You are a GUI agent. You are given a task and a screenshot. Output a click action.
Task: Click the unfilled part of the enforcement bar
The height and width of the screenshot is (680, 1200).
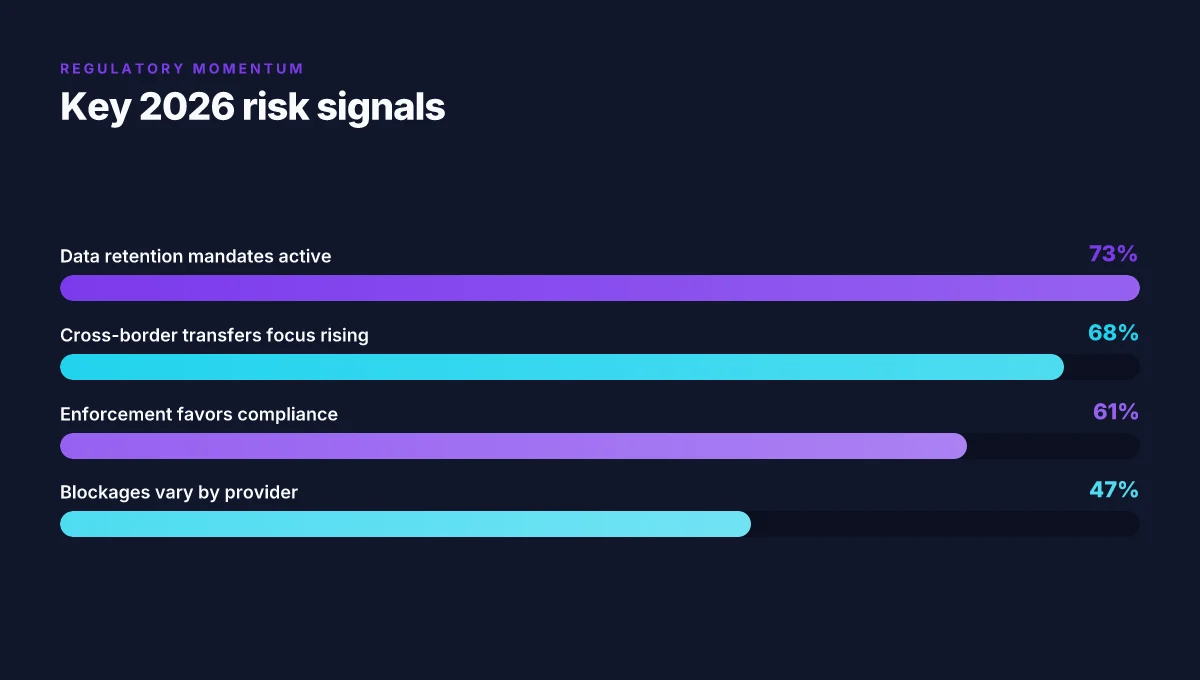1054,446
